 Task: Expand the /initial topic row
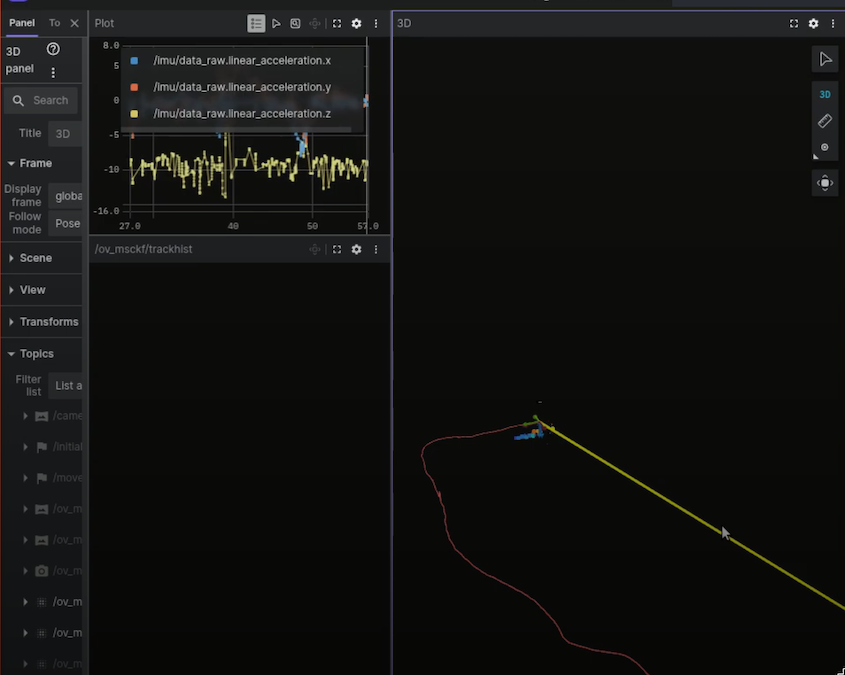coord(25,447)
